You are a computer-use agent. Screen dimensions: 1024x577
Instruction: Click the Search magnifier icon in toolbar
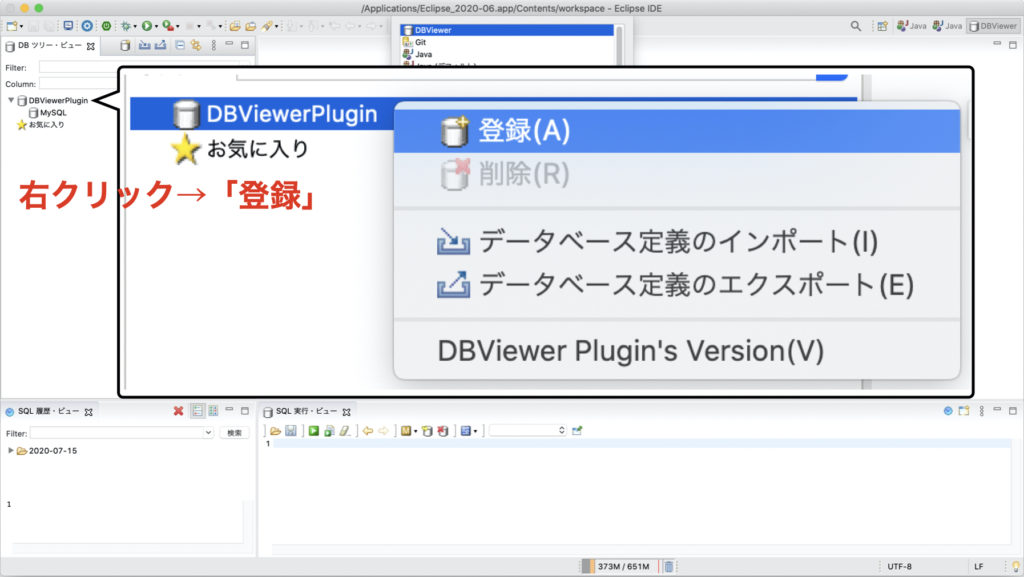(x=856, y=26)
